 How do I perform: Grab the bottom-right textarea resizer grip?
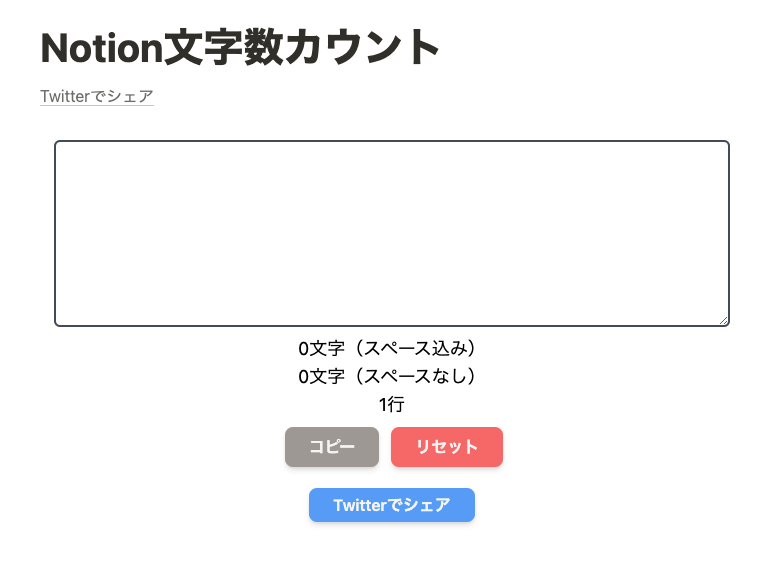(x=724, y=321)
